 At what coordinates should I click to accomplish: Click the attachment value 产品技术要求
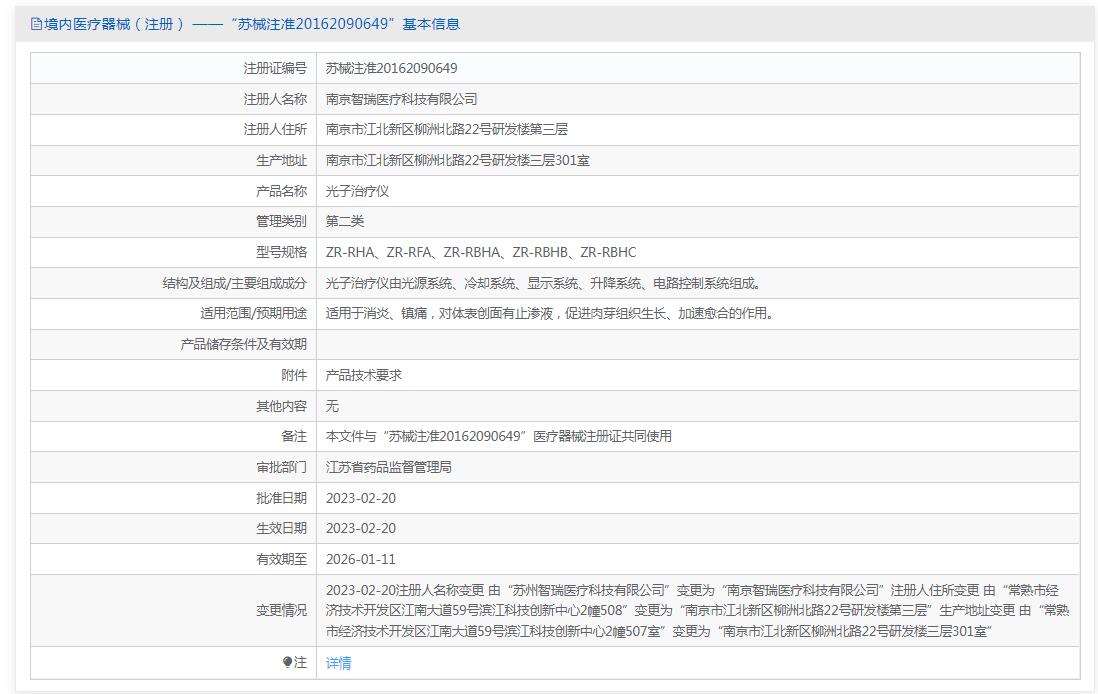point(363,375)
